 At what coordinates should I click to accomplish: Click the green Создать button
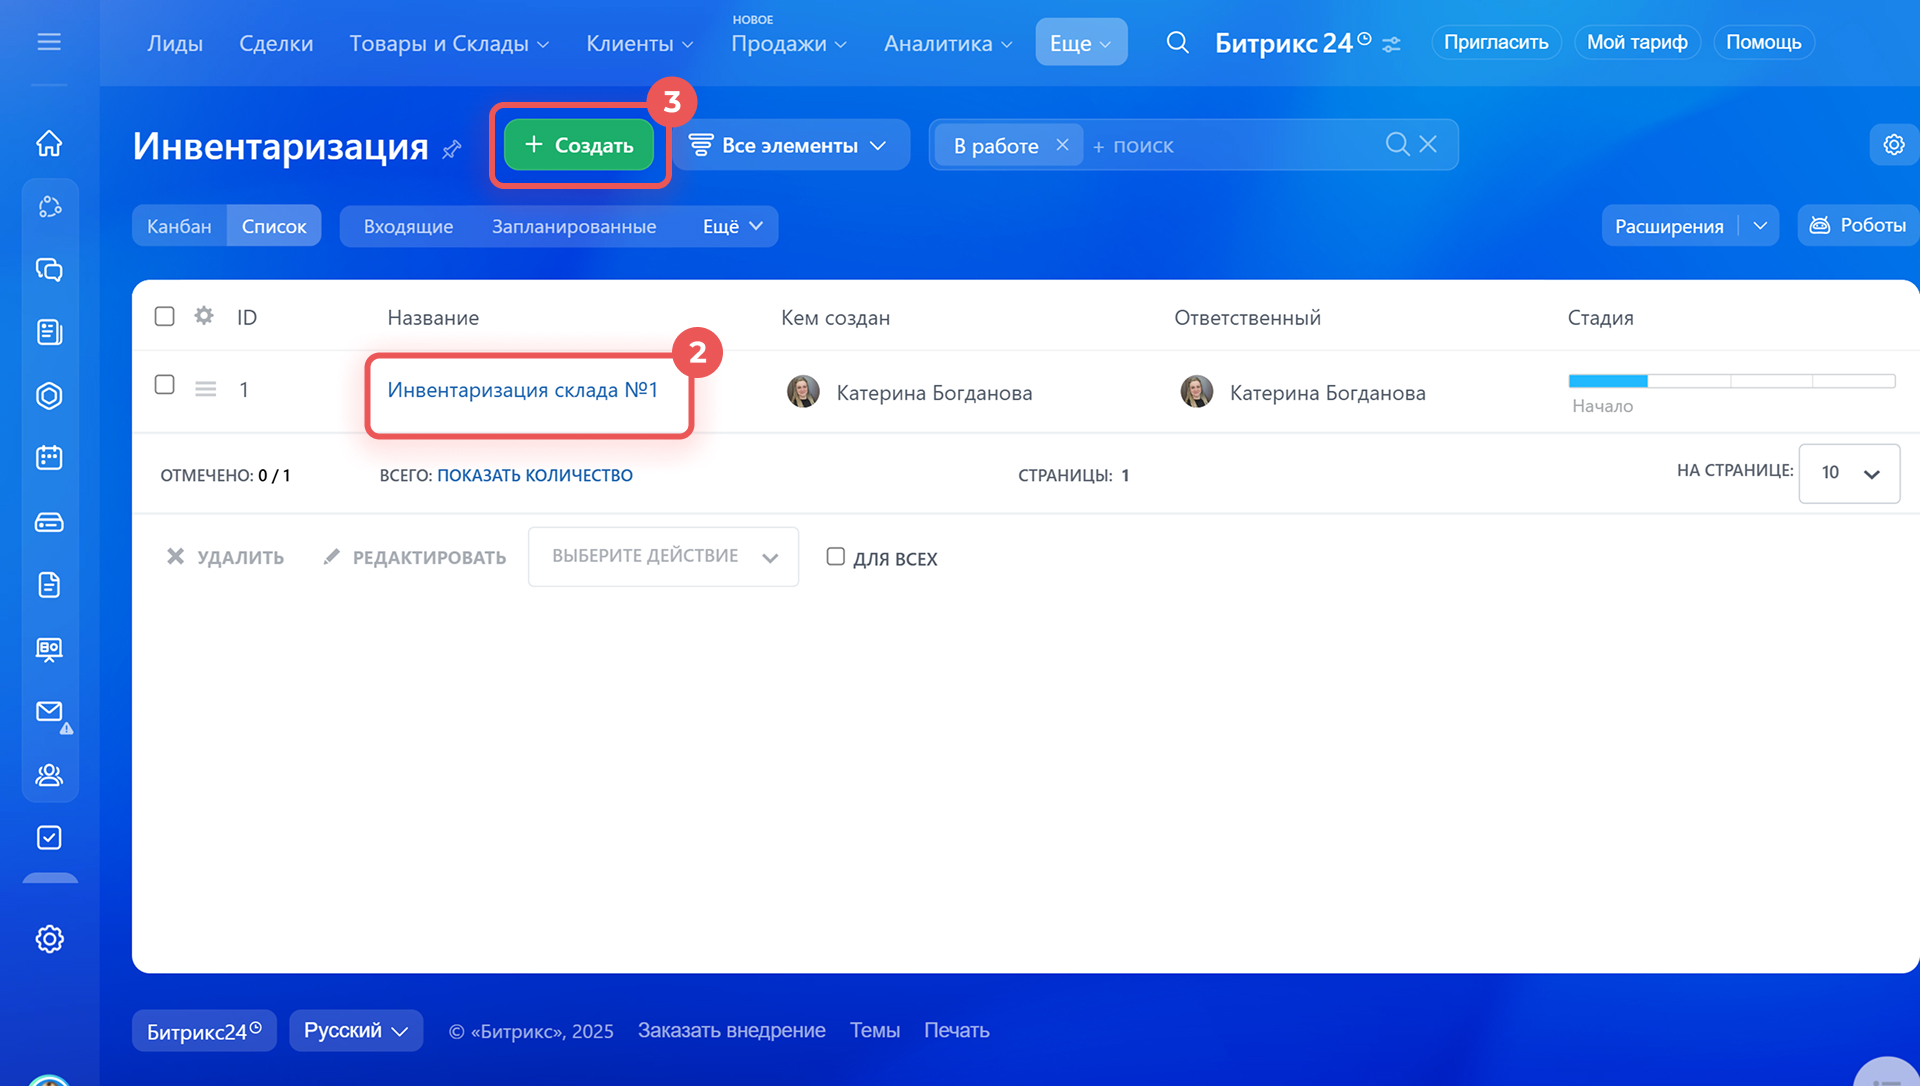pyautogui.click(x=579, y=146)
